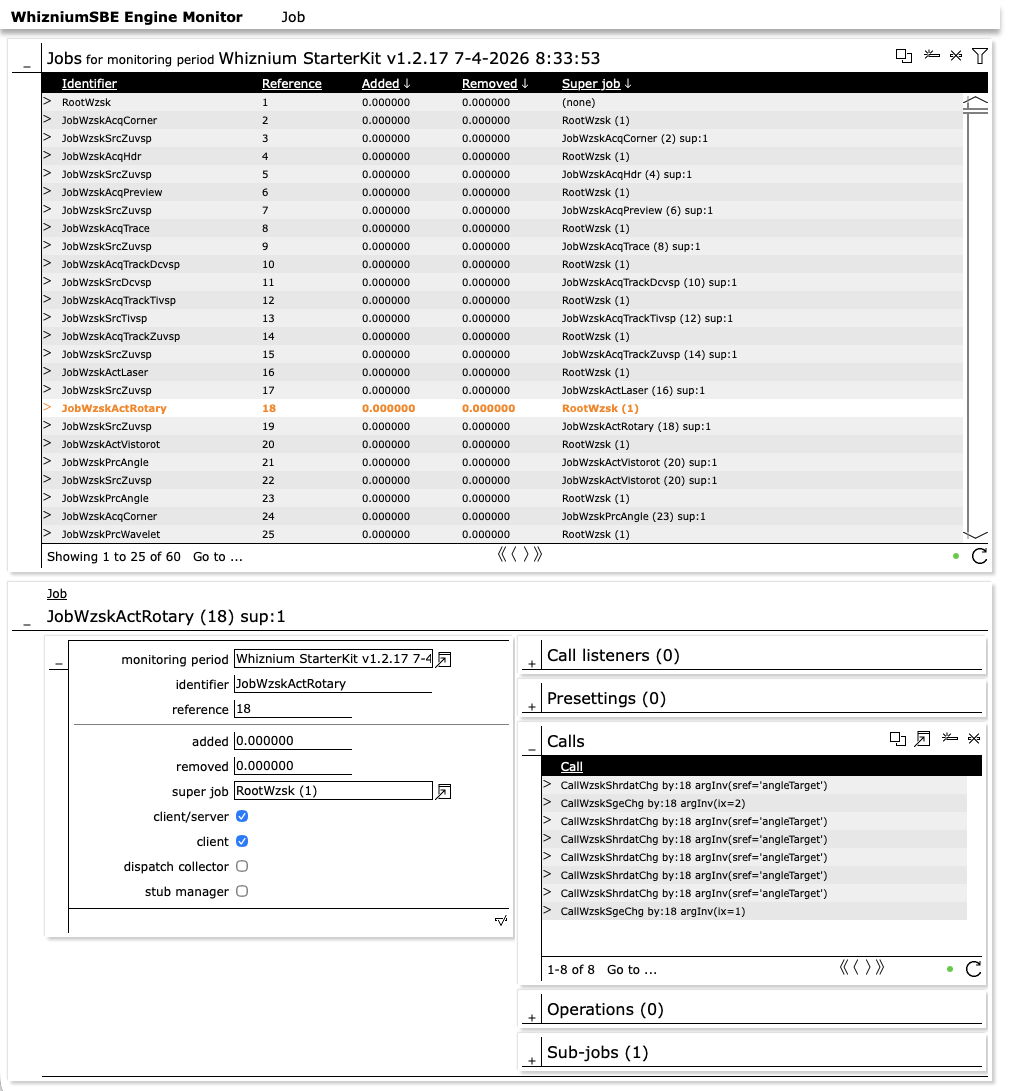This screenshot has height=1091, width=1010.
Task: Click the WhizniumSBE Engine Monitor title
Action: click(127, 17)
